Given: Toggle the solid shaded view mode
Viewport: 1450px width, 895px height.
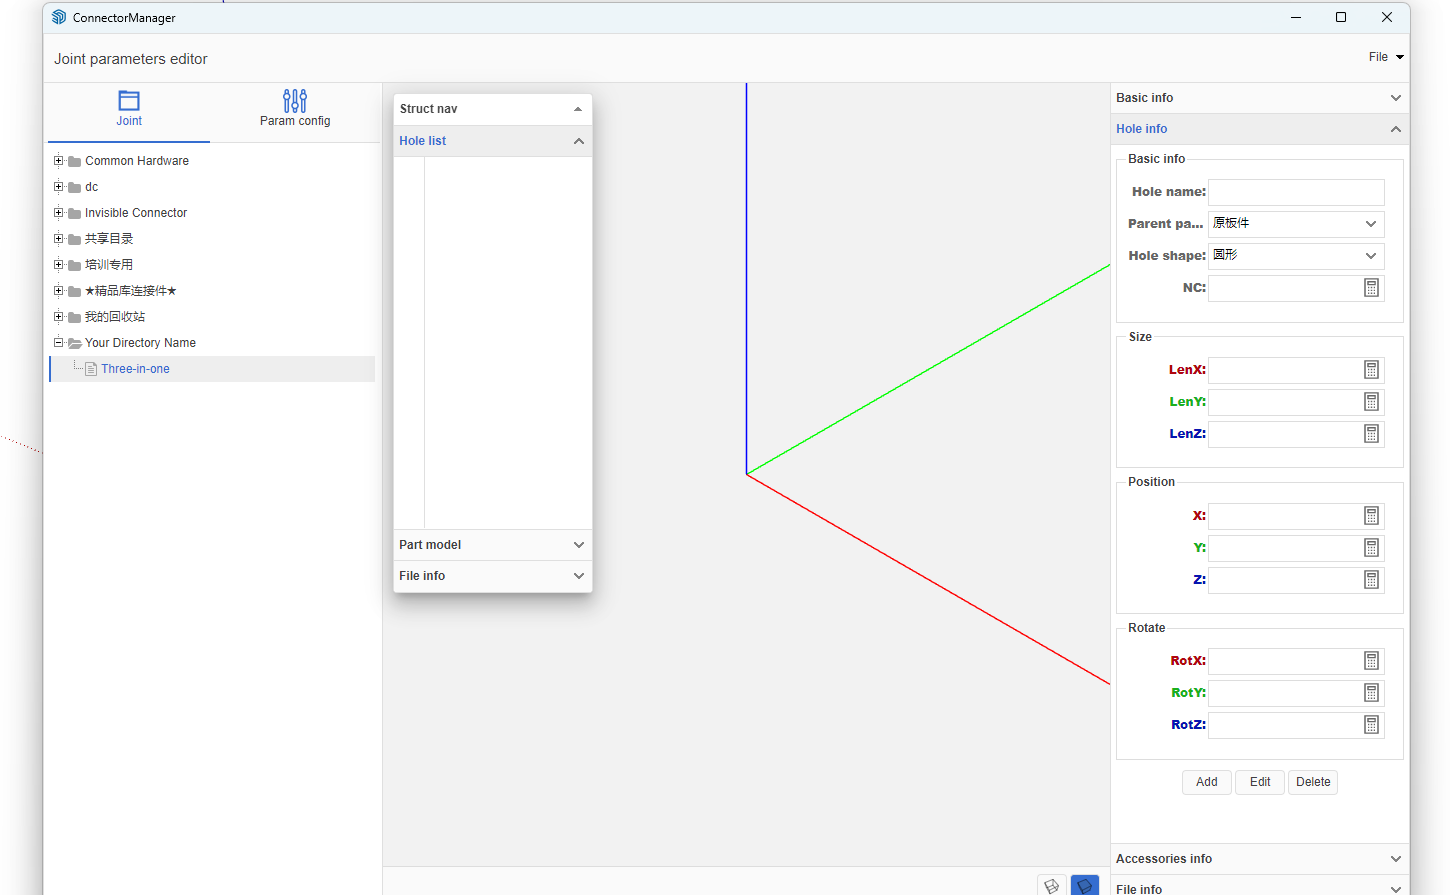Looking at the screenshot, I should click(1084, 885).
